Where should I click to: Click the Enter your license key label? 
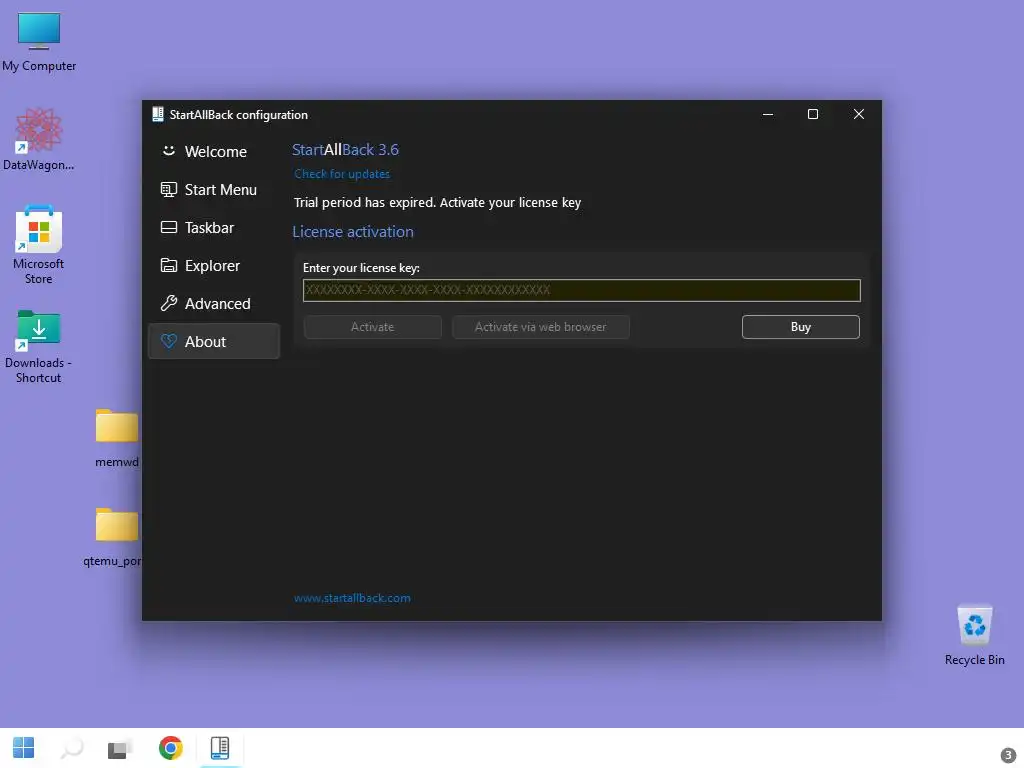coord(361,268)
